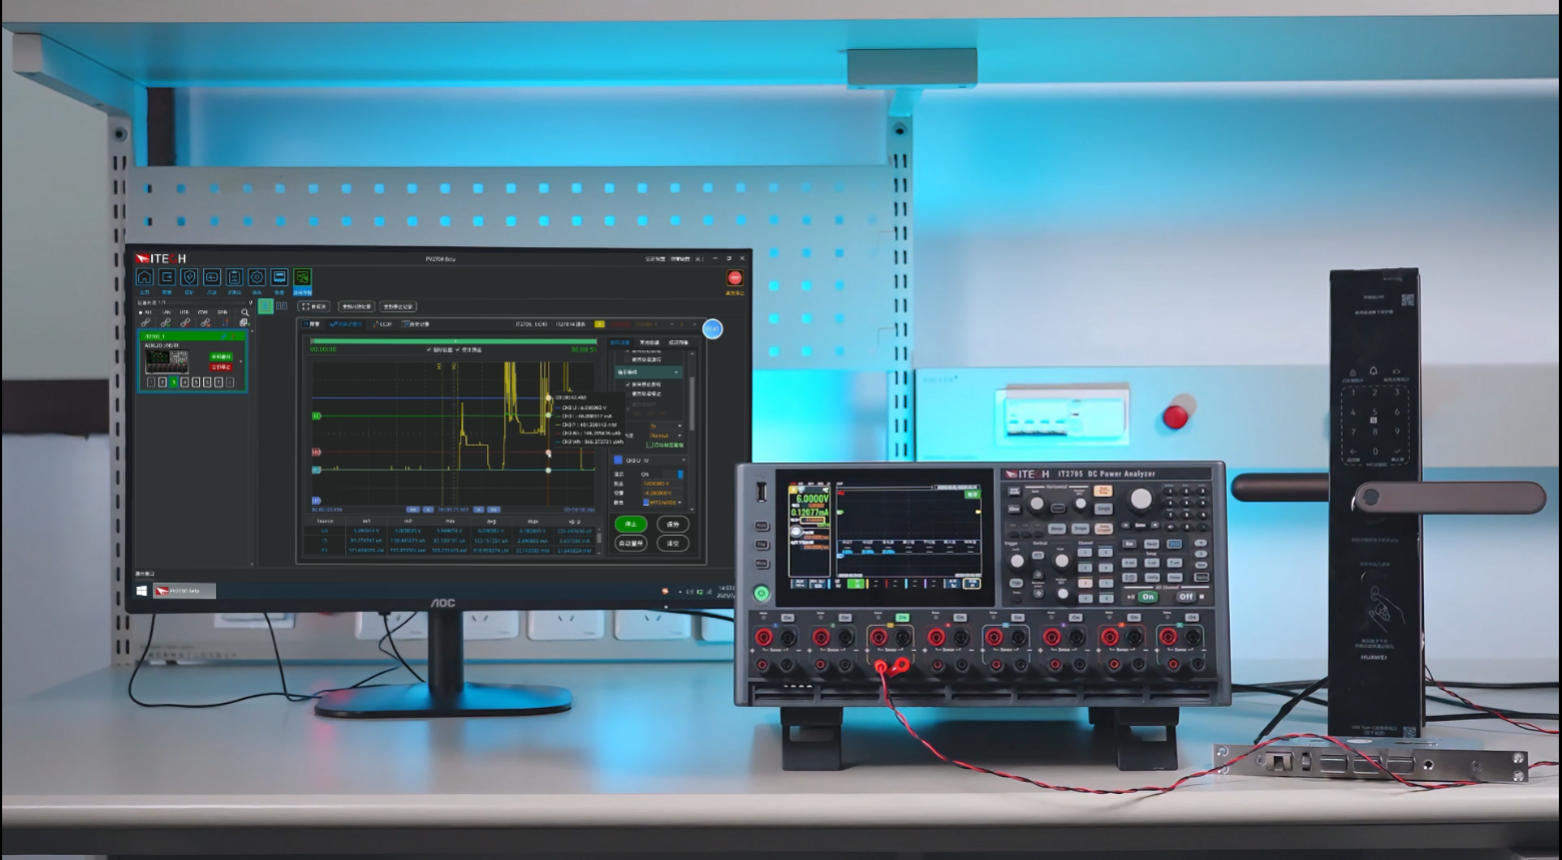The height and width of the screenshot is (860, 1562).
Task: Toggle the right checkbox above the waveform
Action: pyautogui.click(x=458, y=350)
